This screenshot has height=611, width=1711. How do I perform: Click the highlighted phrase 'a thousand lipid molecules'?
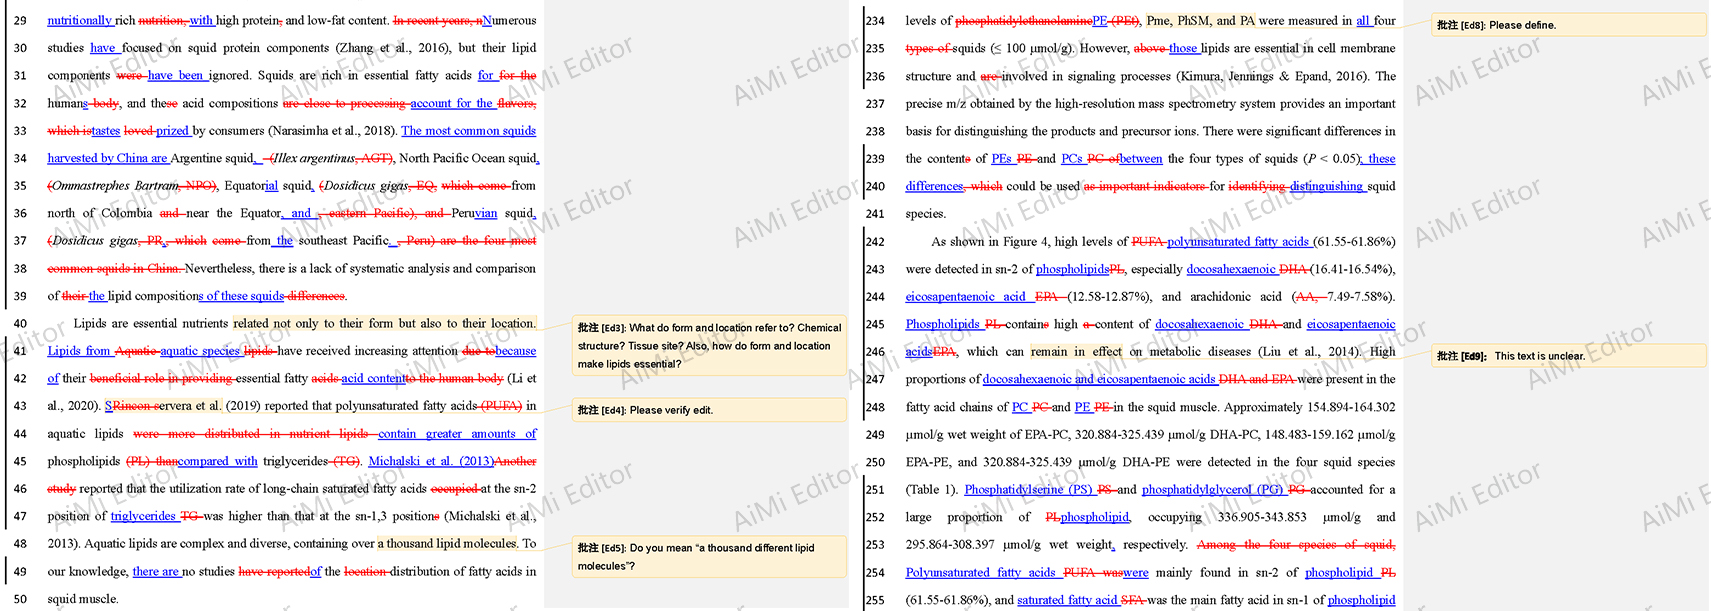tap(448, 544)
